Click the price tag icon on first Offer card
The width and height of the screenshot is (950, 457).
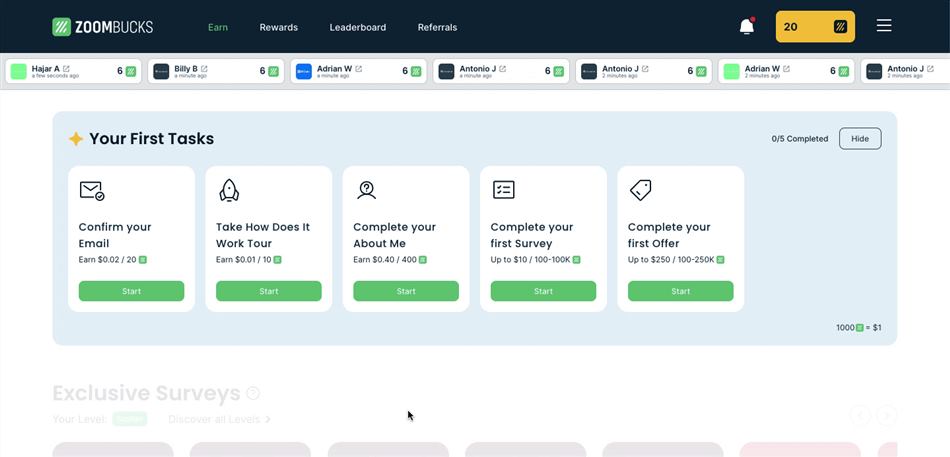[x=640, y=190]
